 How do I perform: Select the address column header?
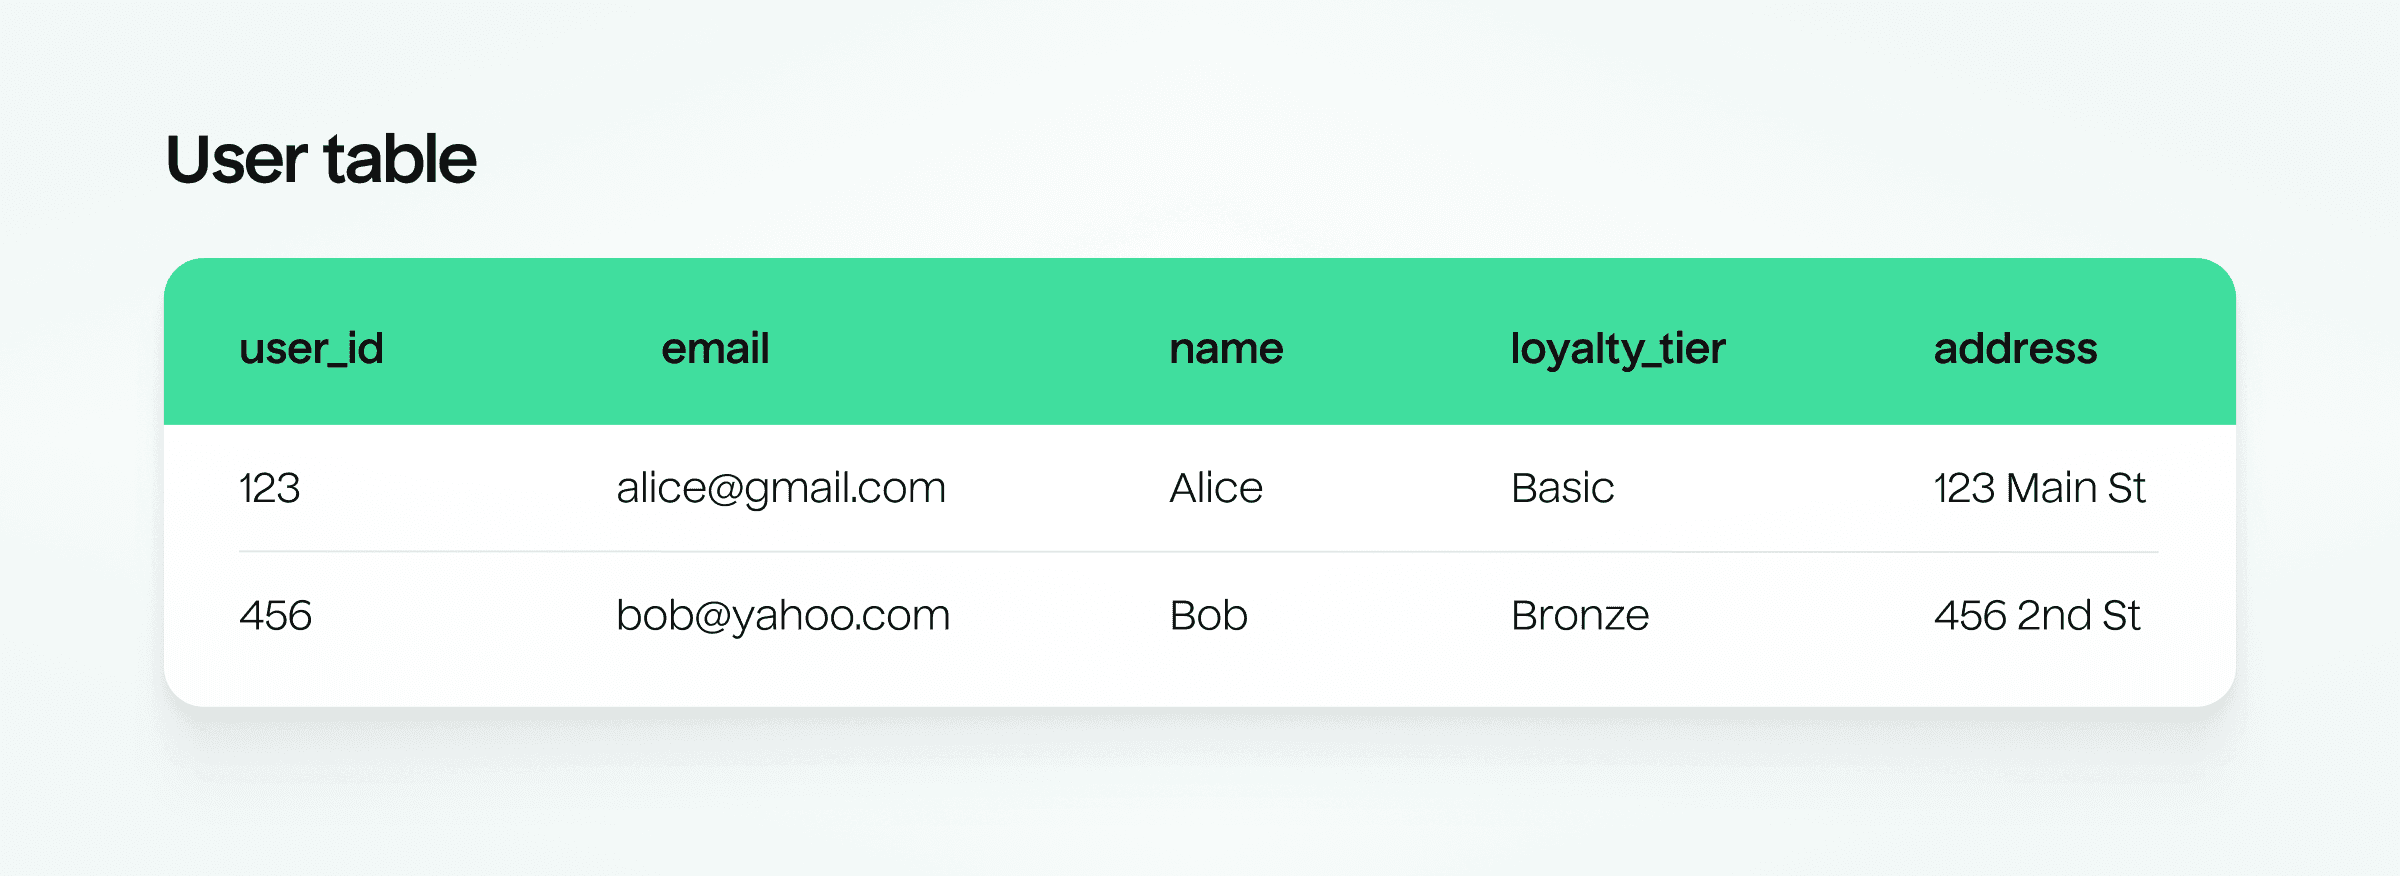pyautogui.click(x=2015, y=349)
